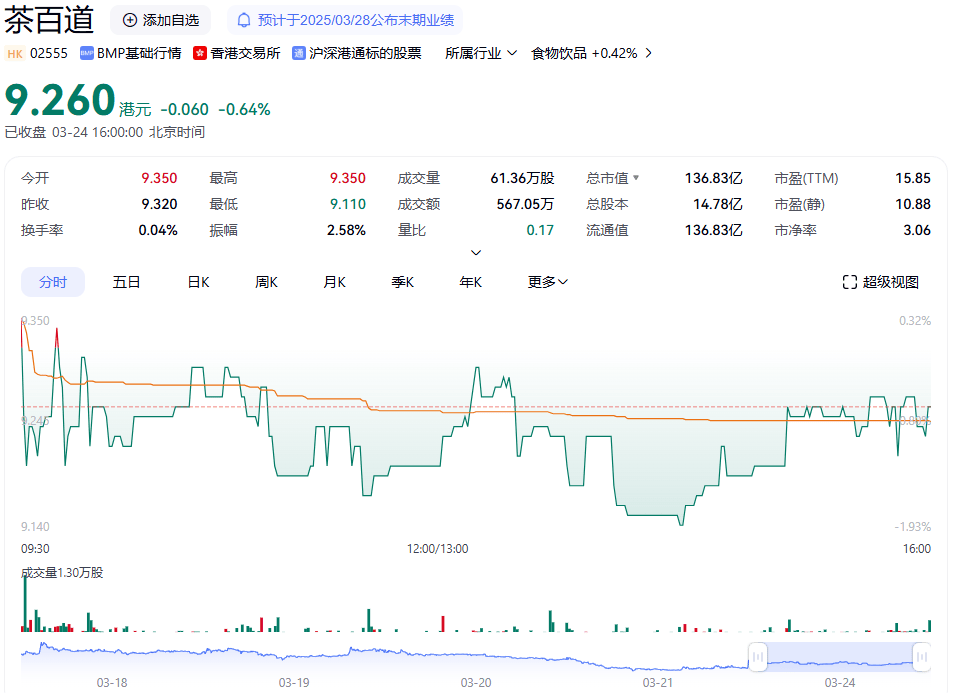Click the right handle of range slider
The width and height of the screenshot is (955, 693).
pos(922,657)
